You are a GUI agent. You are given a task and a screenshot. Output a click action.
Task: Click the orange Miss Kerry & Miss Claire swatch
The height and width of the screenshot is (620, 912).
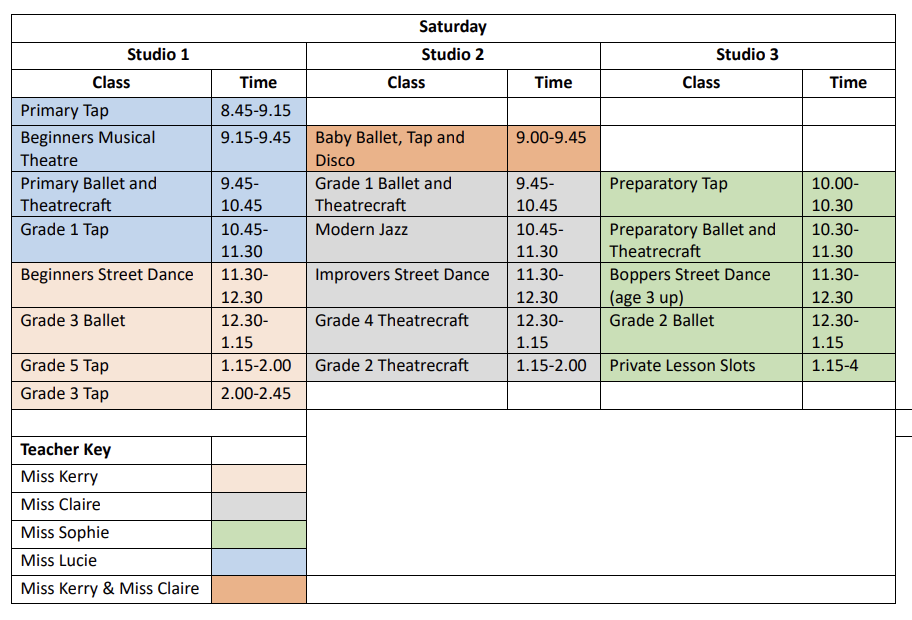tap(258, 589)
